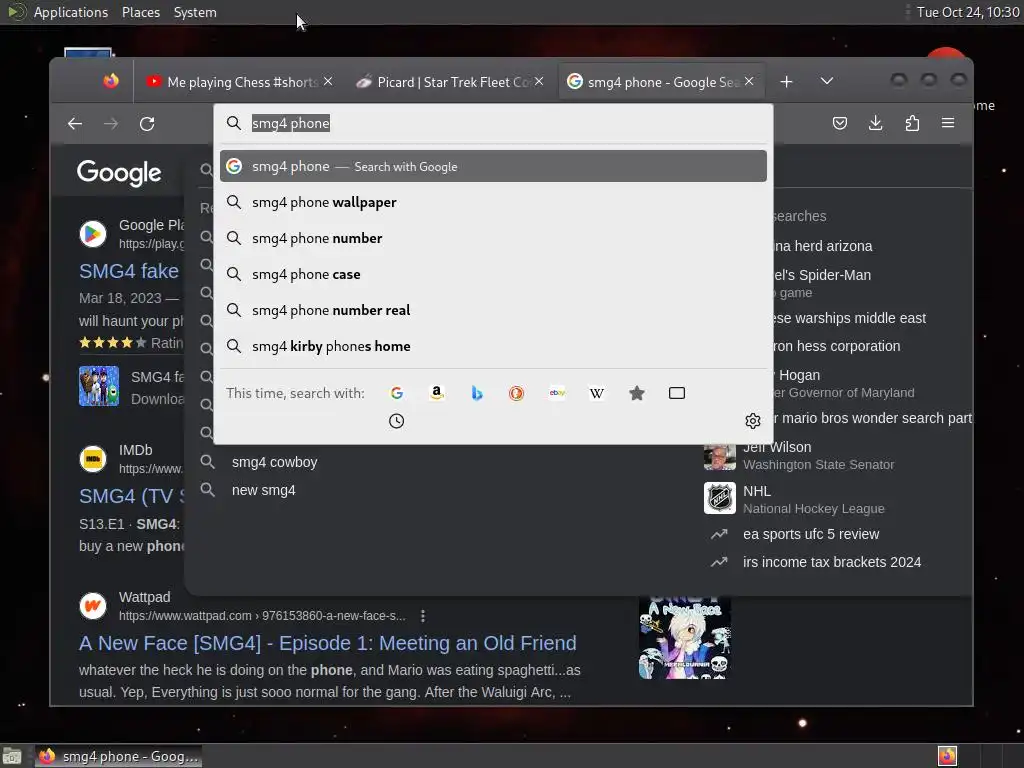Viewport: 1024px width, 768px height.
Task: Open the Firefox application menu
Action: click(948, 123)
